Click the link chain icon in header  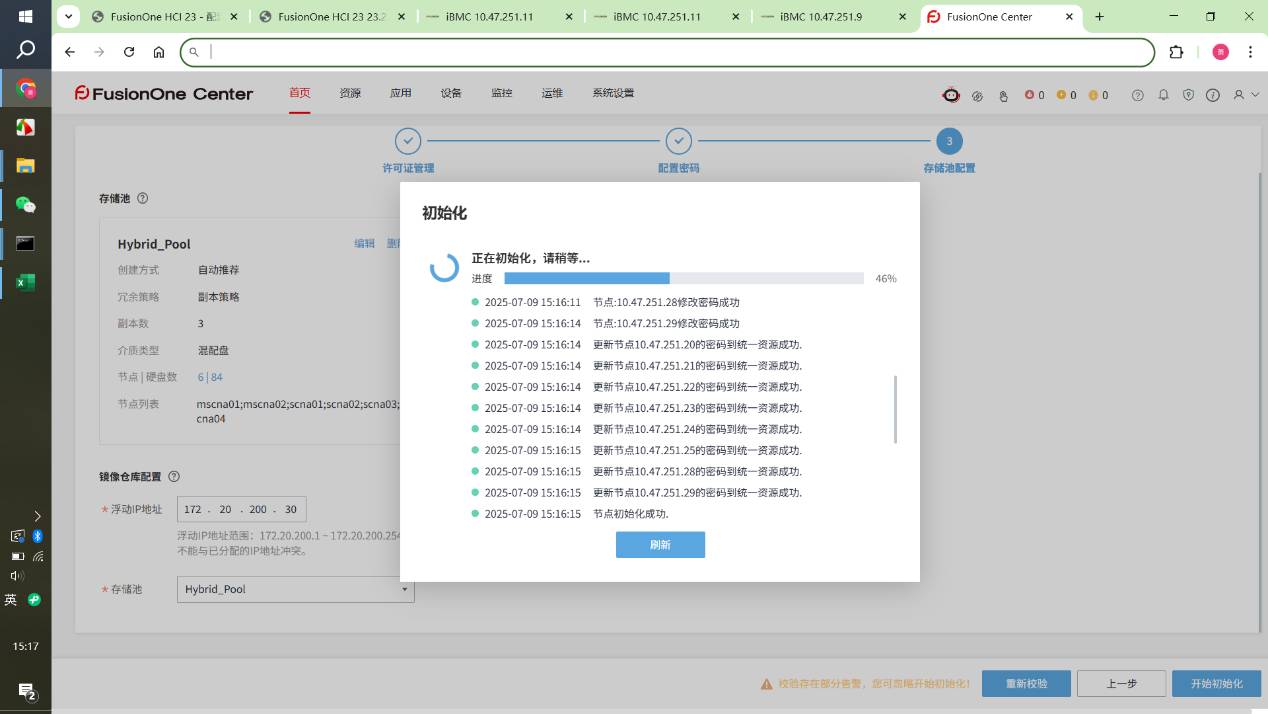[x=978, y=96]
